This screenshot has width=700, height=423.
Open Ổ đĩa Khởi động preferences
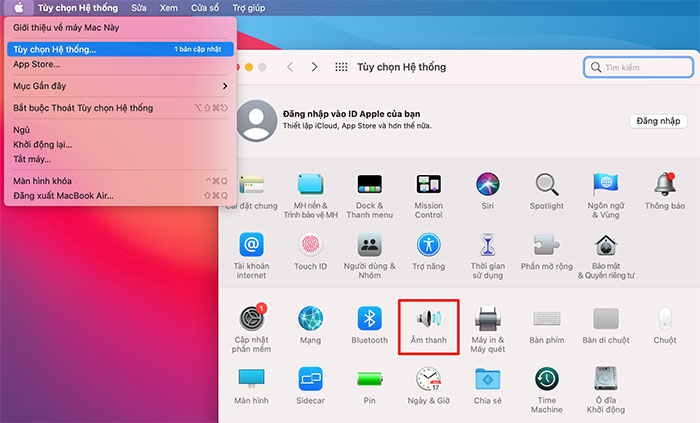pos(606,390)
